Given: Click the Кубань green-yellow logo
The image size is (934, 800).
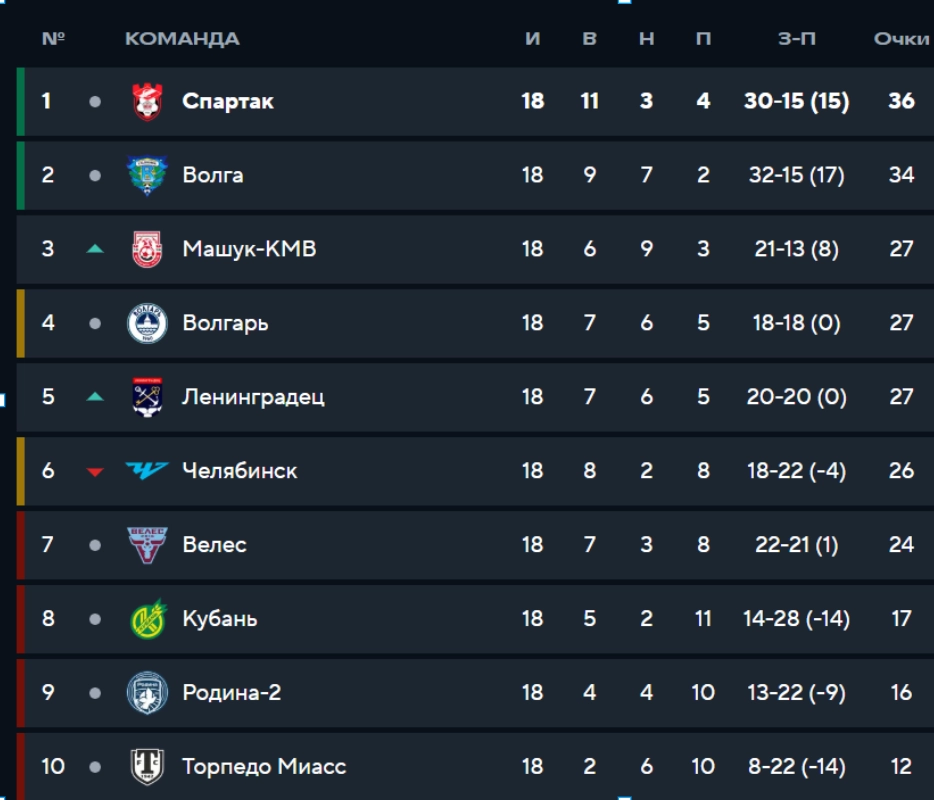Looking at the screenshot, I should (147, 619).
